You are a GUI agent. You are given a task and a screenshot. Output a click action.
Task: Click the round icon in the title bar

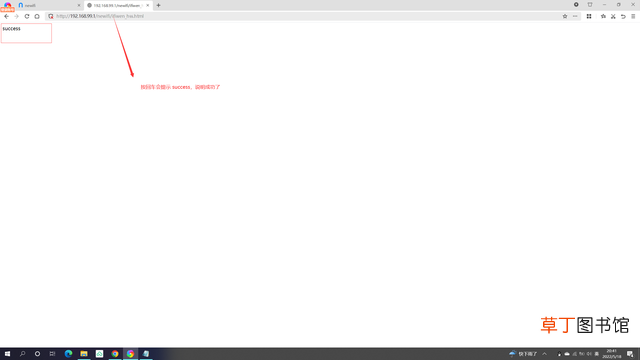coord(576,4)
